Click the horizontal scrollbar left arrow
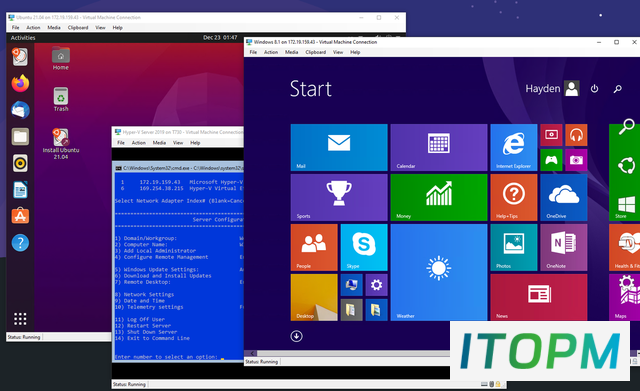Image resolution: width=640 pixels, height=391 pixels. [x=253, y=353]
